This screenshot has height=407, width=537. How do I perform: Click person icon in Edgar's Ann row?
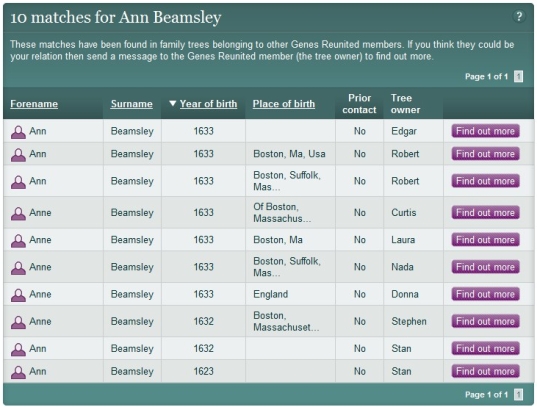18,132
